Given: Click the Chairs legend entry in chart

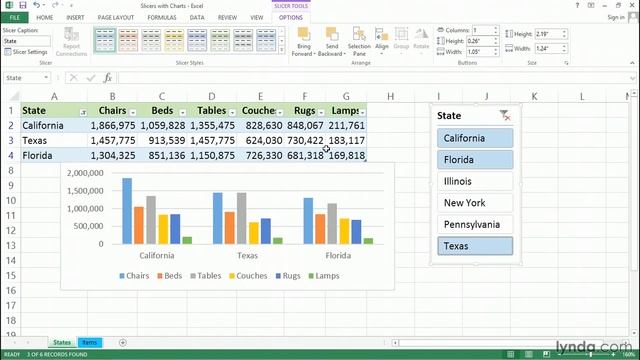Looking at the screenshot, I should [x=134, y=276].
